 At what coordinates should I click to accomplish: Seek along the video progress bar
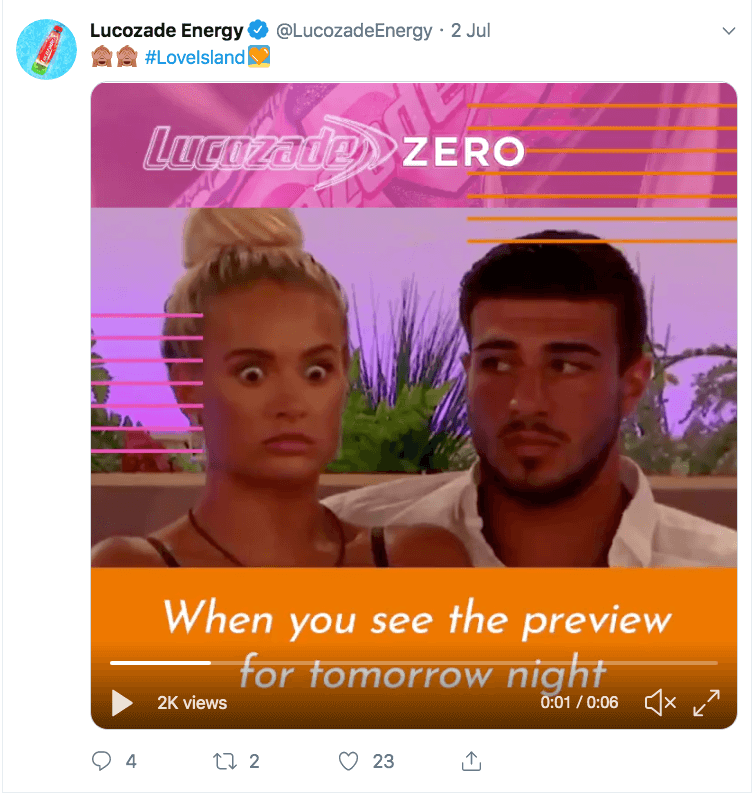coord(414,663)
